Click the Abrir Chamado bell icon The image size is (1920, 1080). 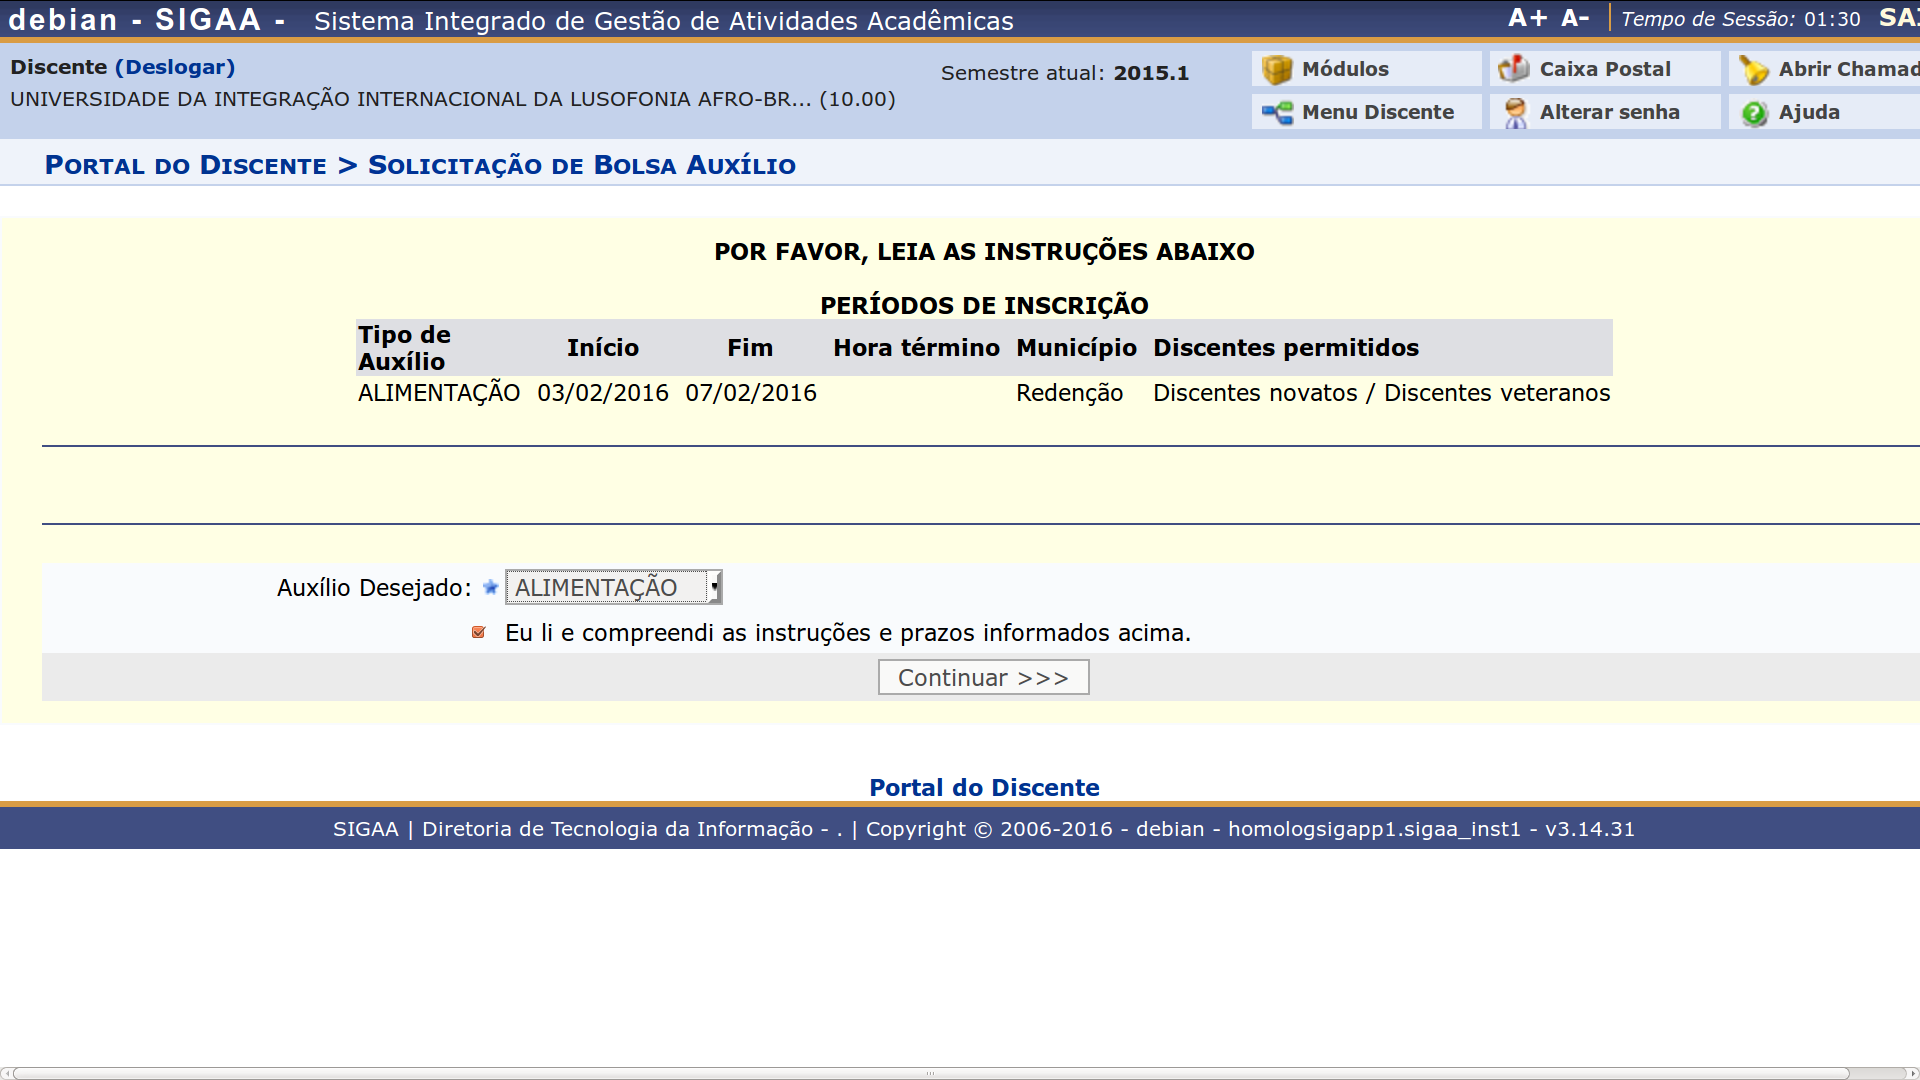[x=1753, y=69]
